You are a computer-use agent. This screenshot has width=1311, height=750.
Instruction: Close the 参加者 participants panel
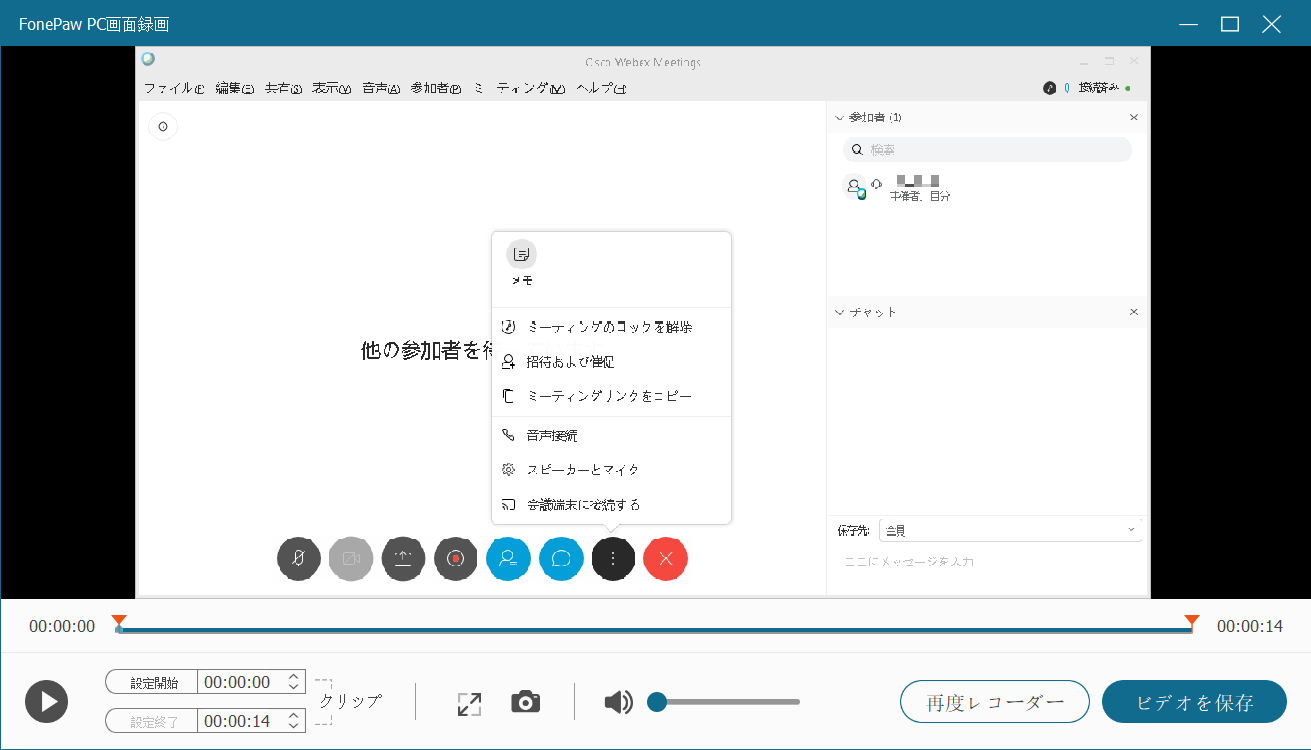click(1134, 118)
